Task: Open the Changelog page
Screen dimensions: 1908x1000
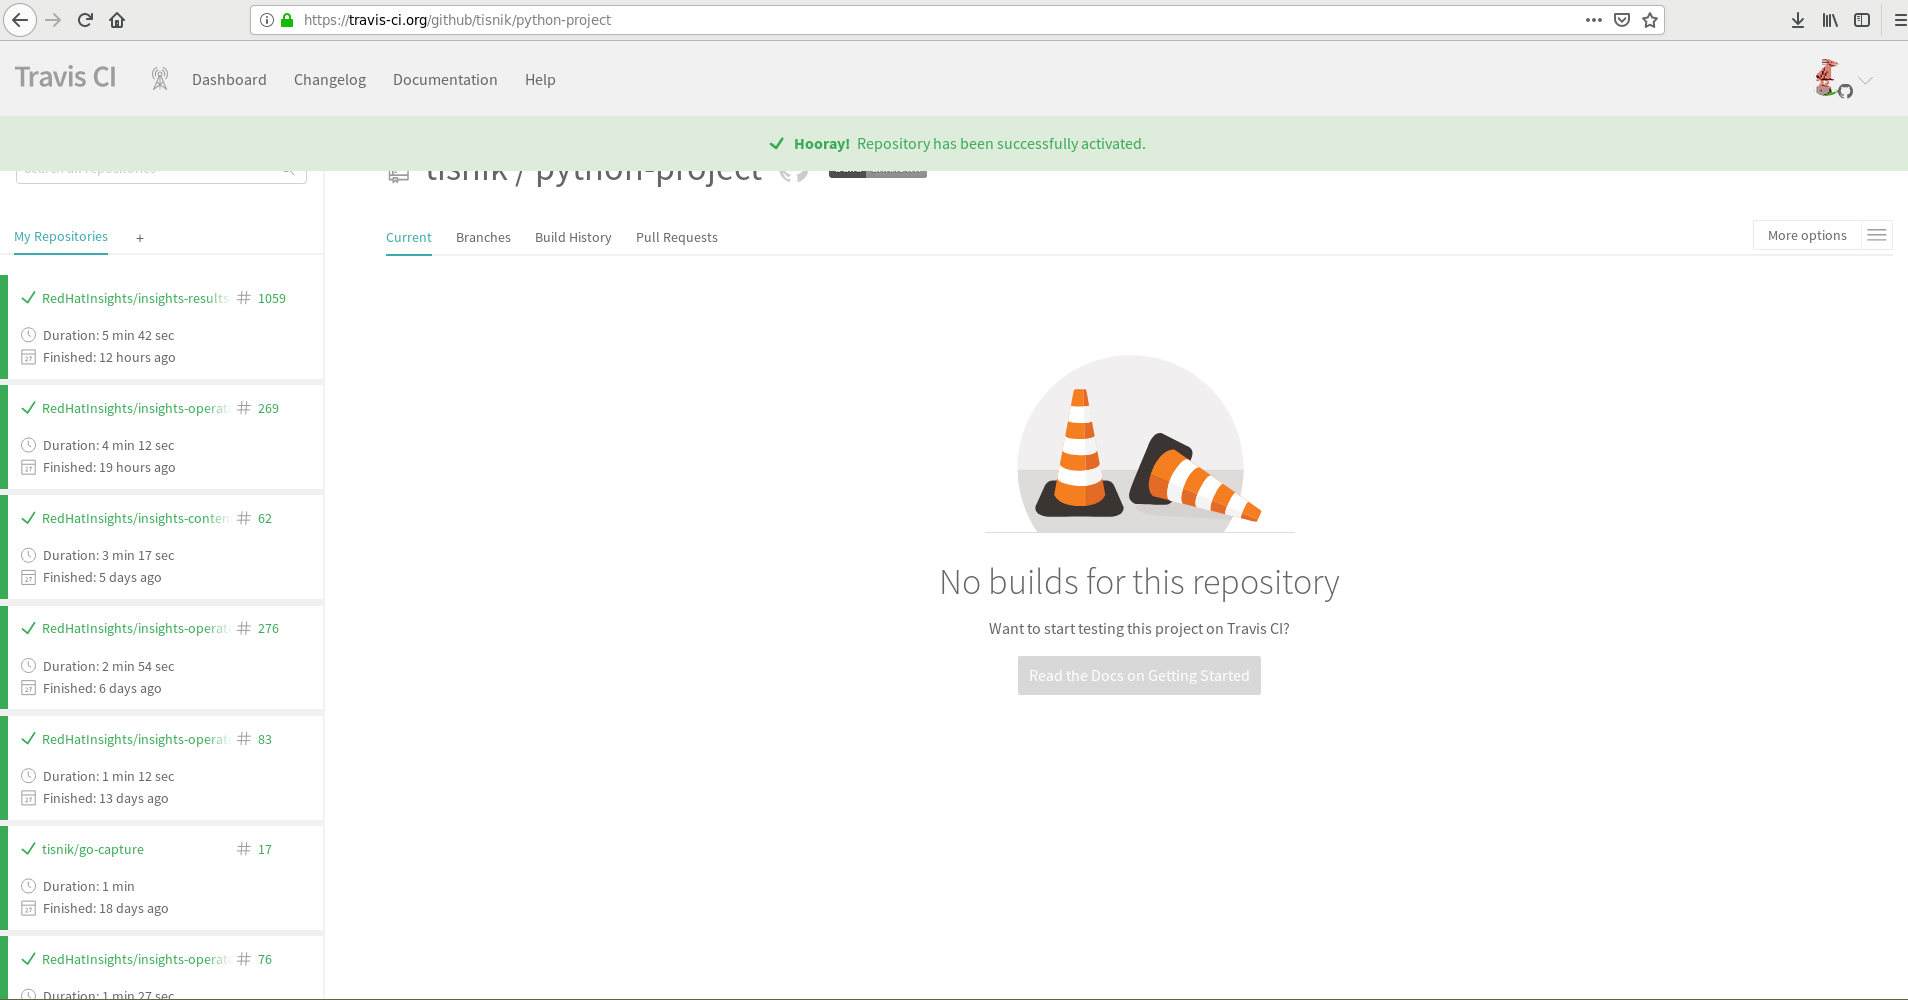Action: [x=330, y=80]
